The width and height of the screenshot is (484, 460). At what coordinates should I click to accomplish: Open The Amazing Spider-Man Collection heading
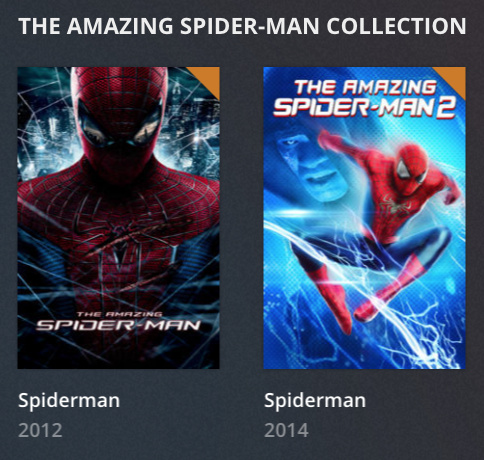click(242, 26)
